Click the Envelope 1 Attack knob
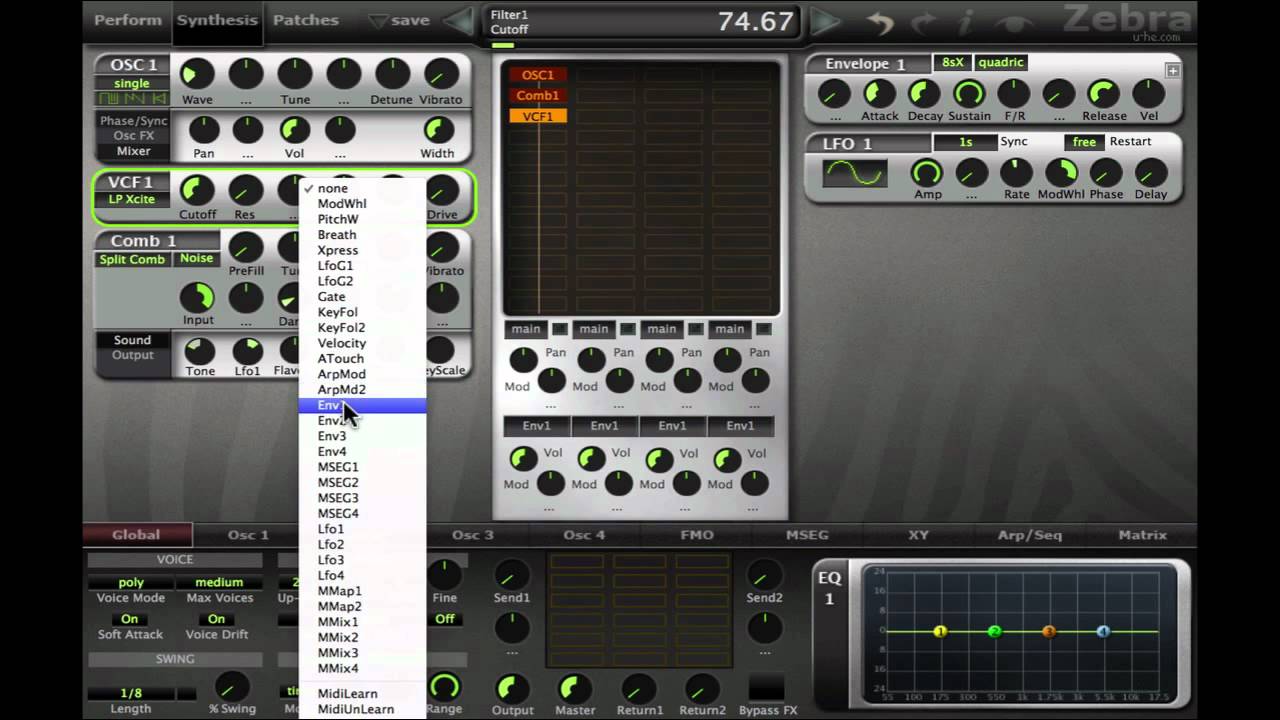1280x720 pixels. 879,94
